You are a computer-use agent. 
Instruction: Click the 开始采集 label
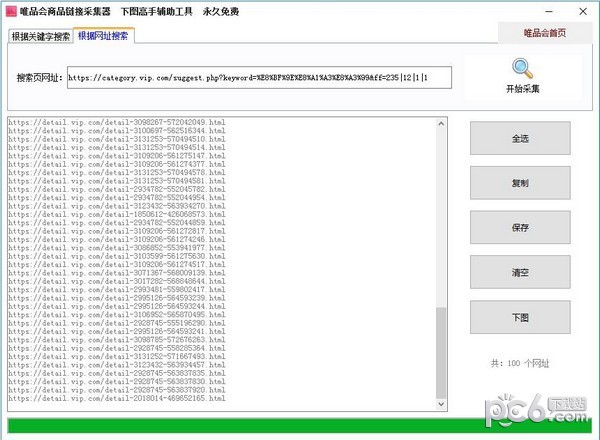[x=523, y=89]
